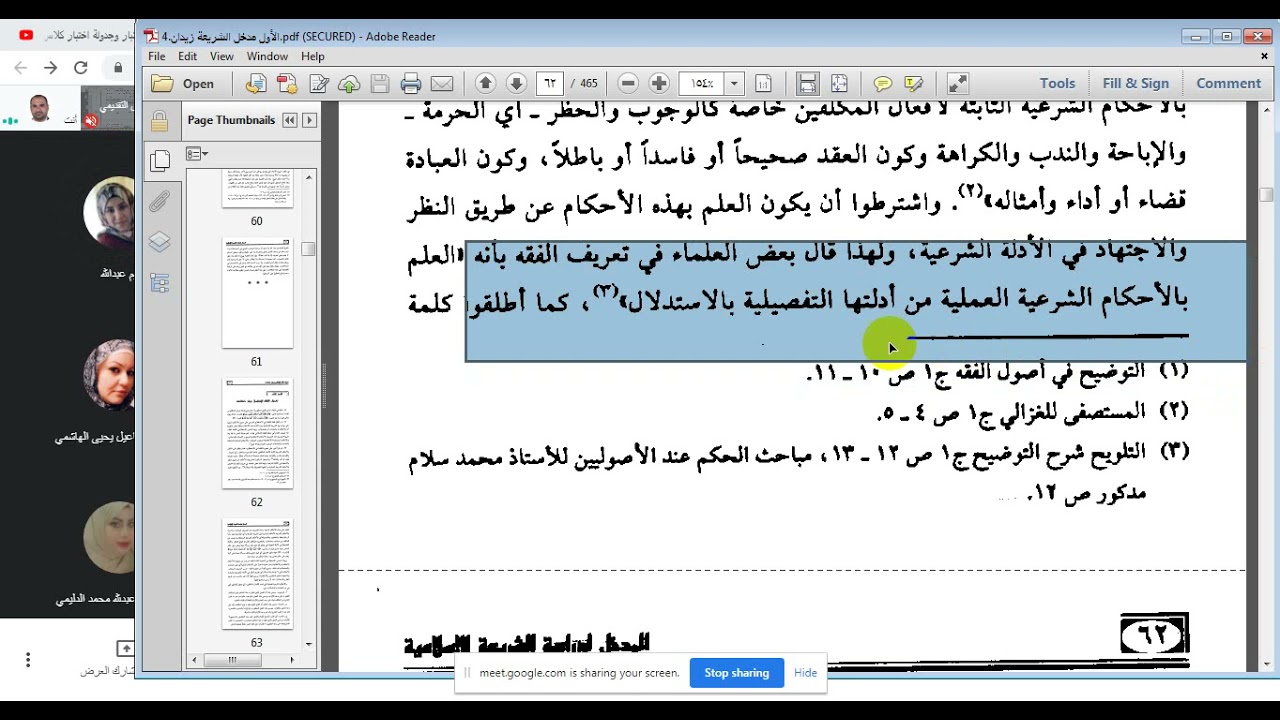The width and height of the screenshot is (1280, 720).
Task: Click the Convert PDF to Word icon
Action: 287,84
